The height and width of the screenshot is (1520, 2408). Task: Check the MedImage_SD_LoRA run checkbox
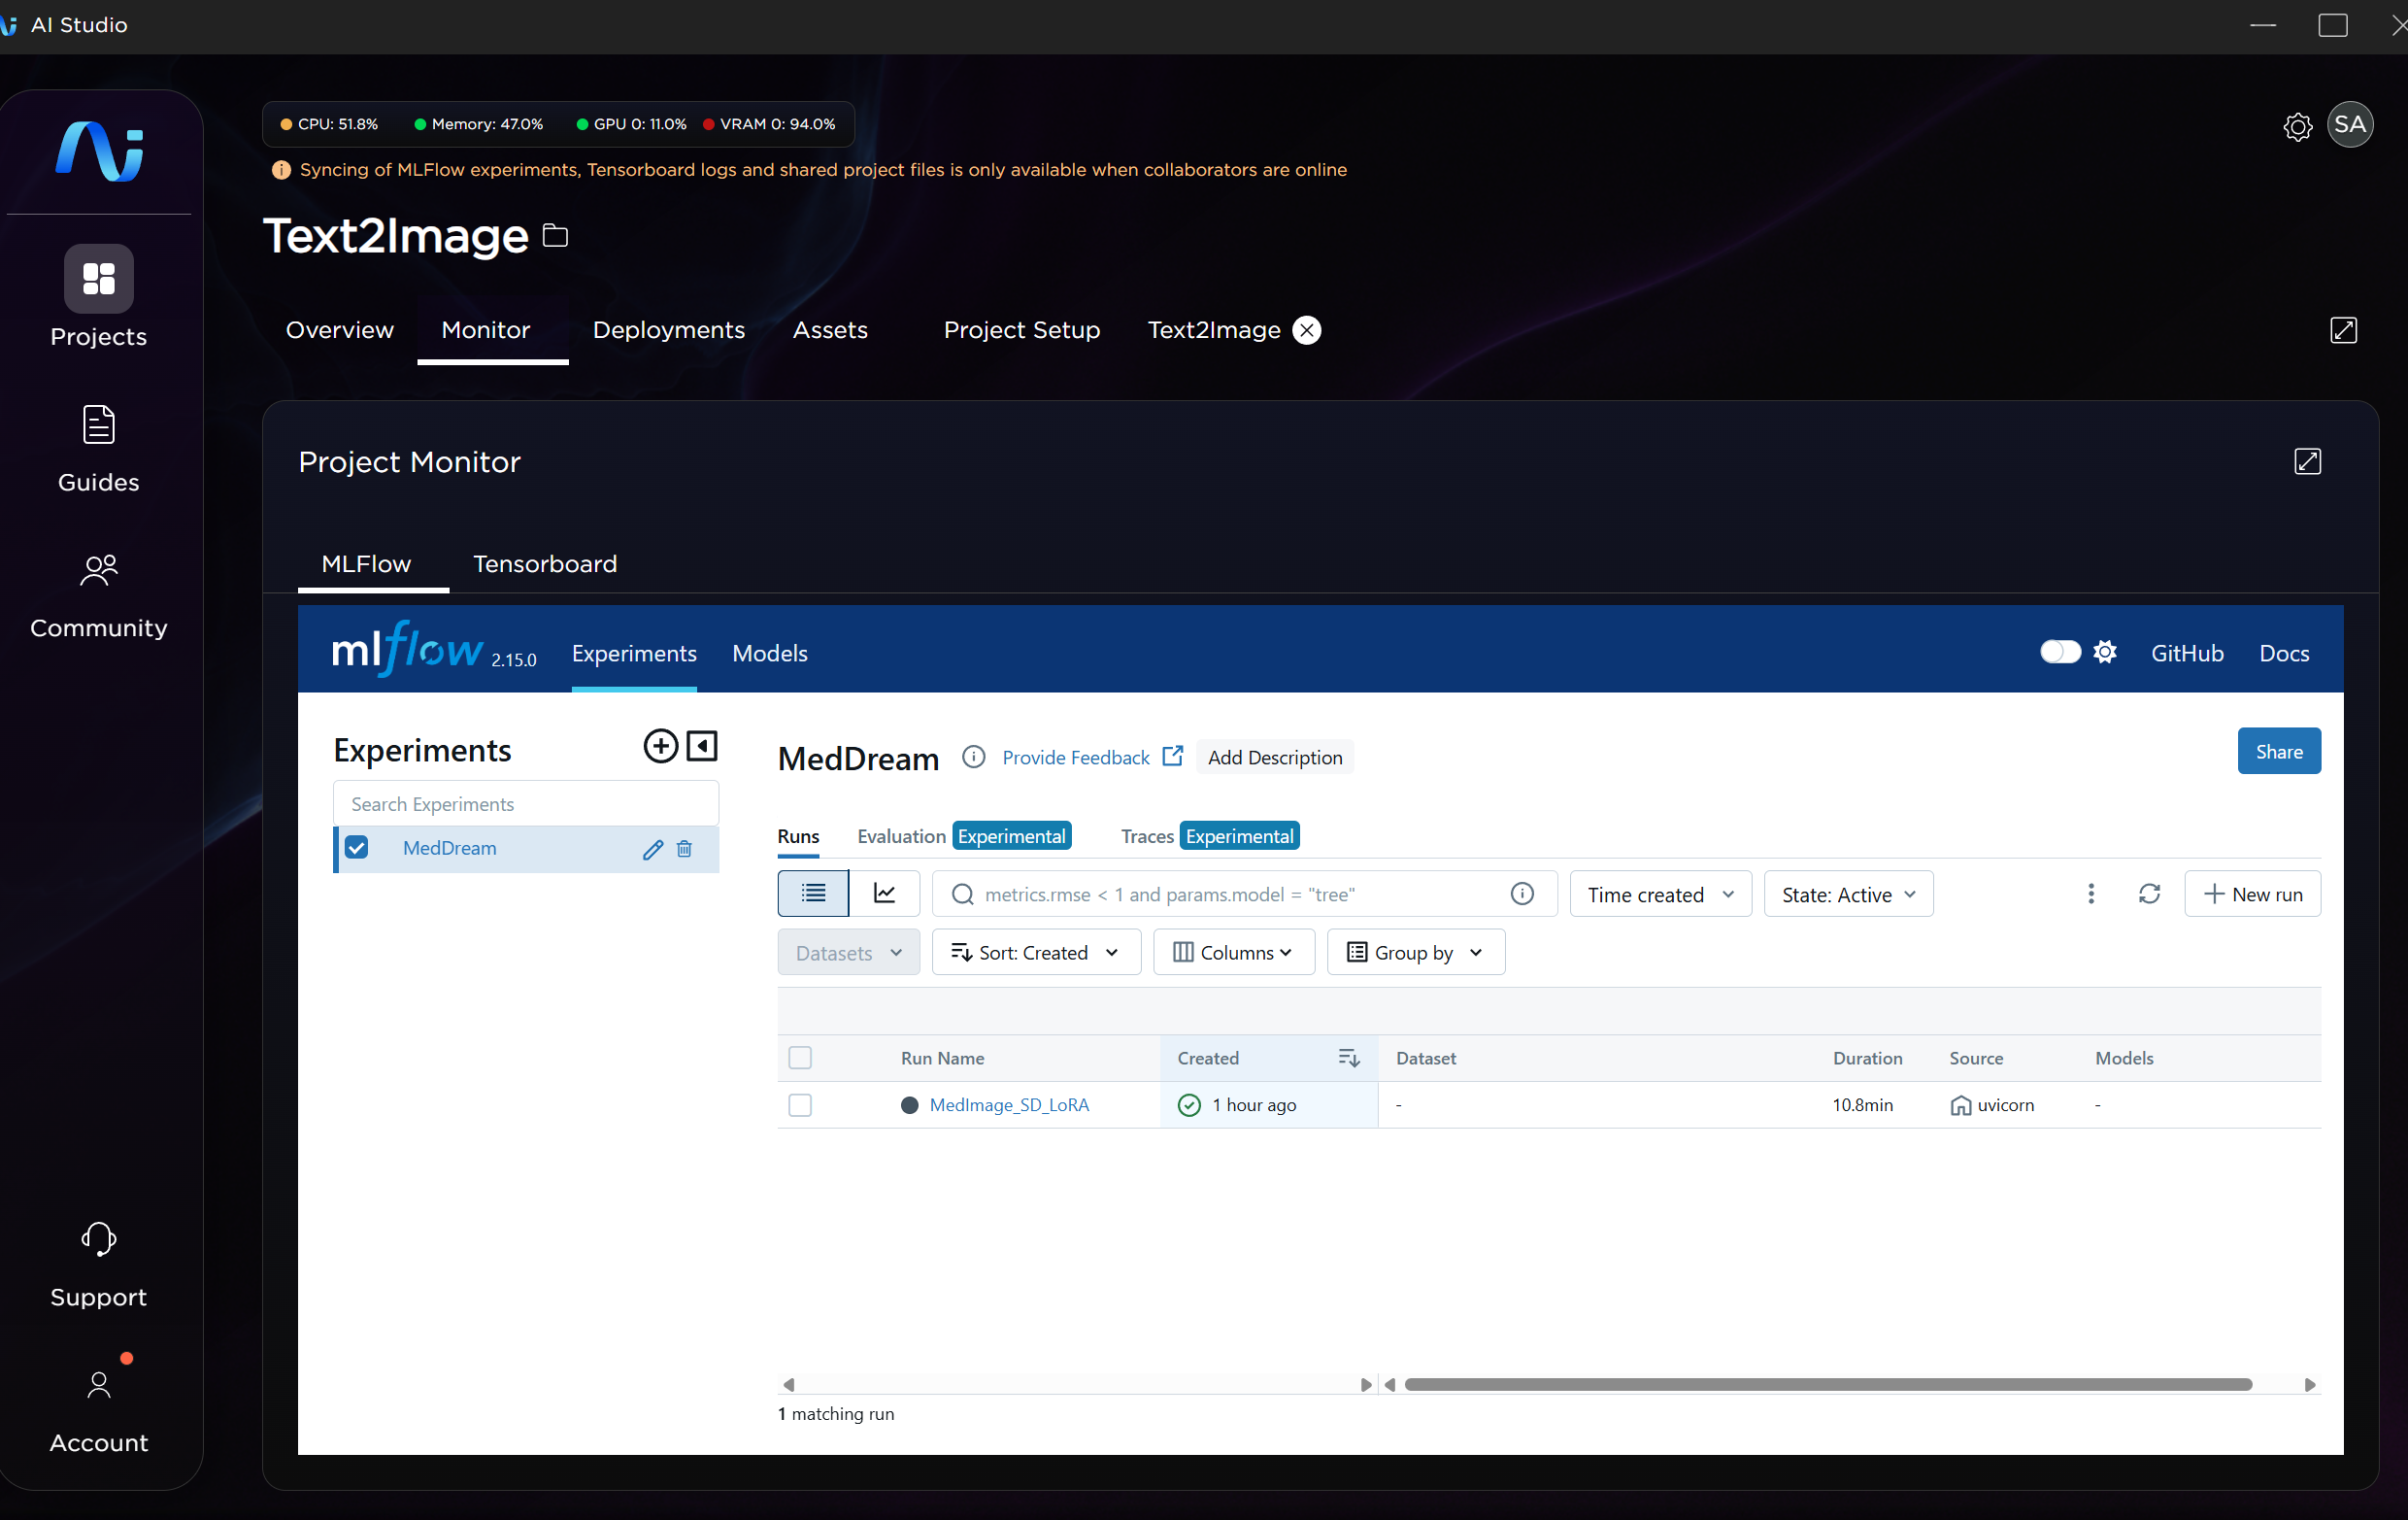800,1105
